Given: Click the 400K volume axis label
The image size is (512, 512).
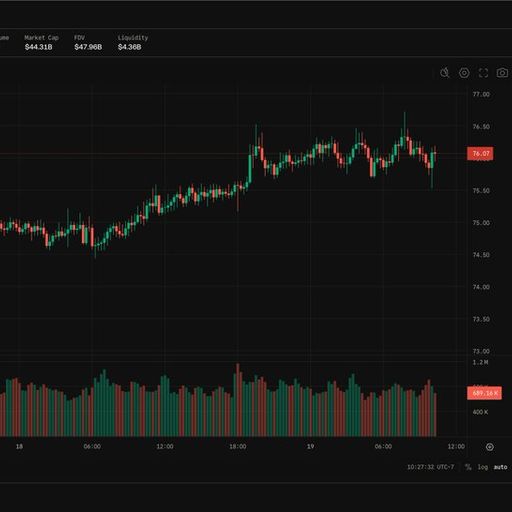Looking at the screenshot, I should click(480, 412).
